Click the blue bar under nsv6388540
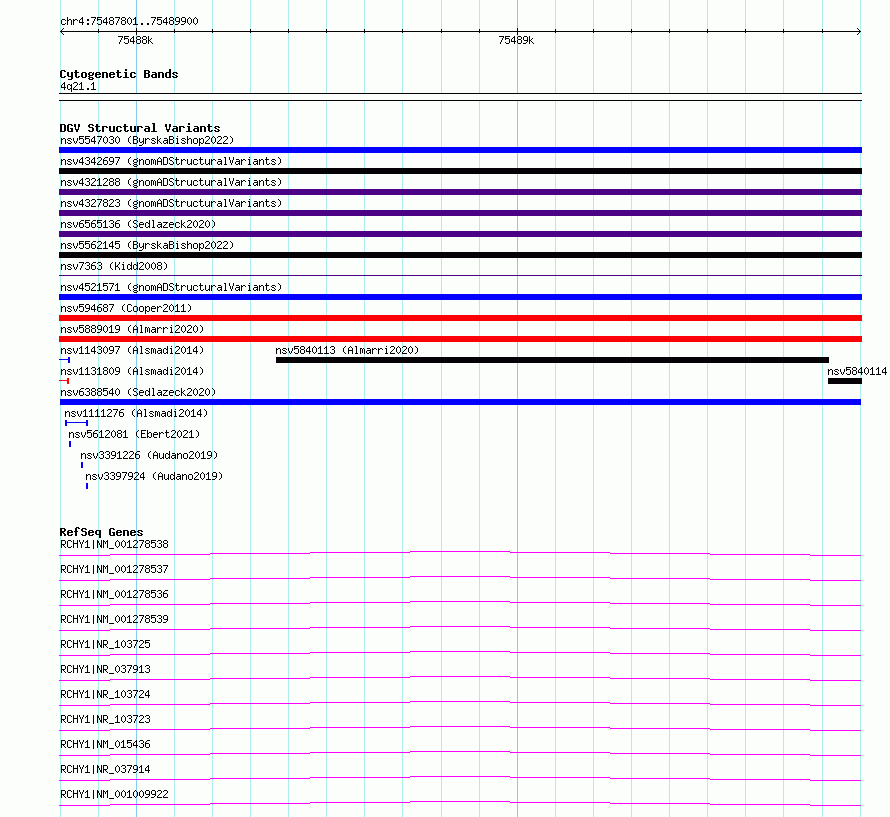 (x=460, y=402)
